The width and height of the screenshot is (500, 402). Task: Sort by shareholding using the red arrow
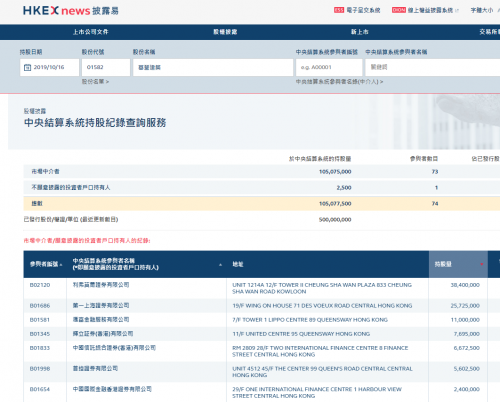coord(482,264)
